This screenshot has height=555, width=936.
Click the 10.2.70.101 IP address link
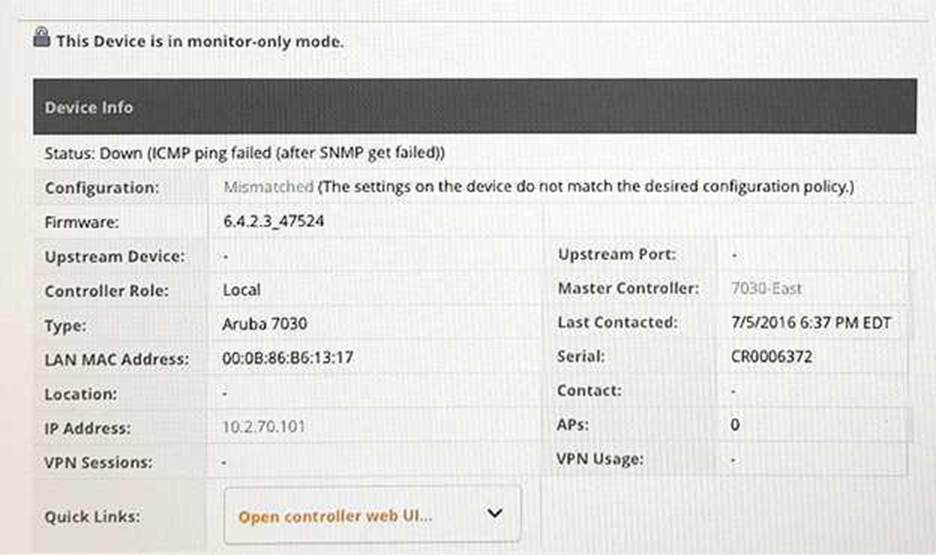coord(264,427)
